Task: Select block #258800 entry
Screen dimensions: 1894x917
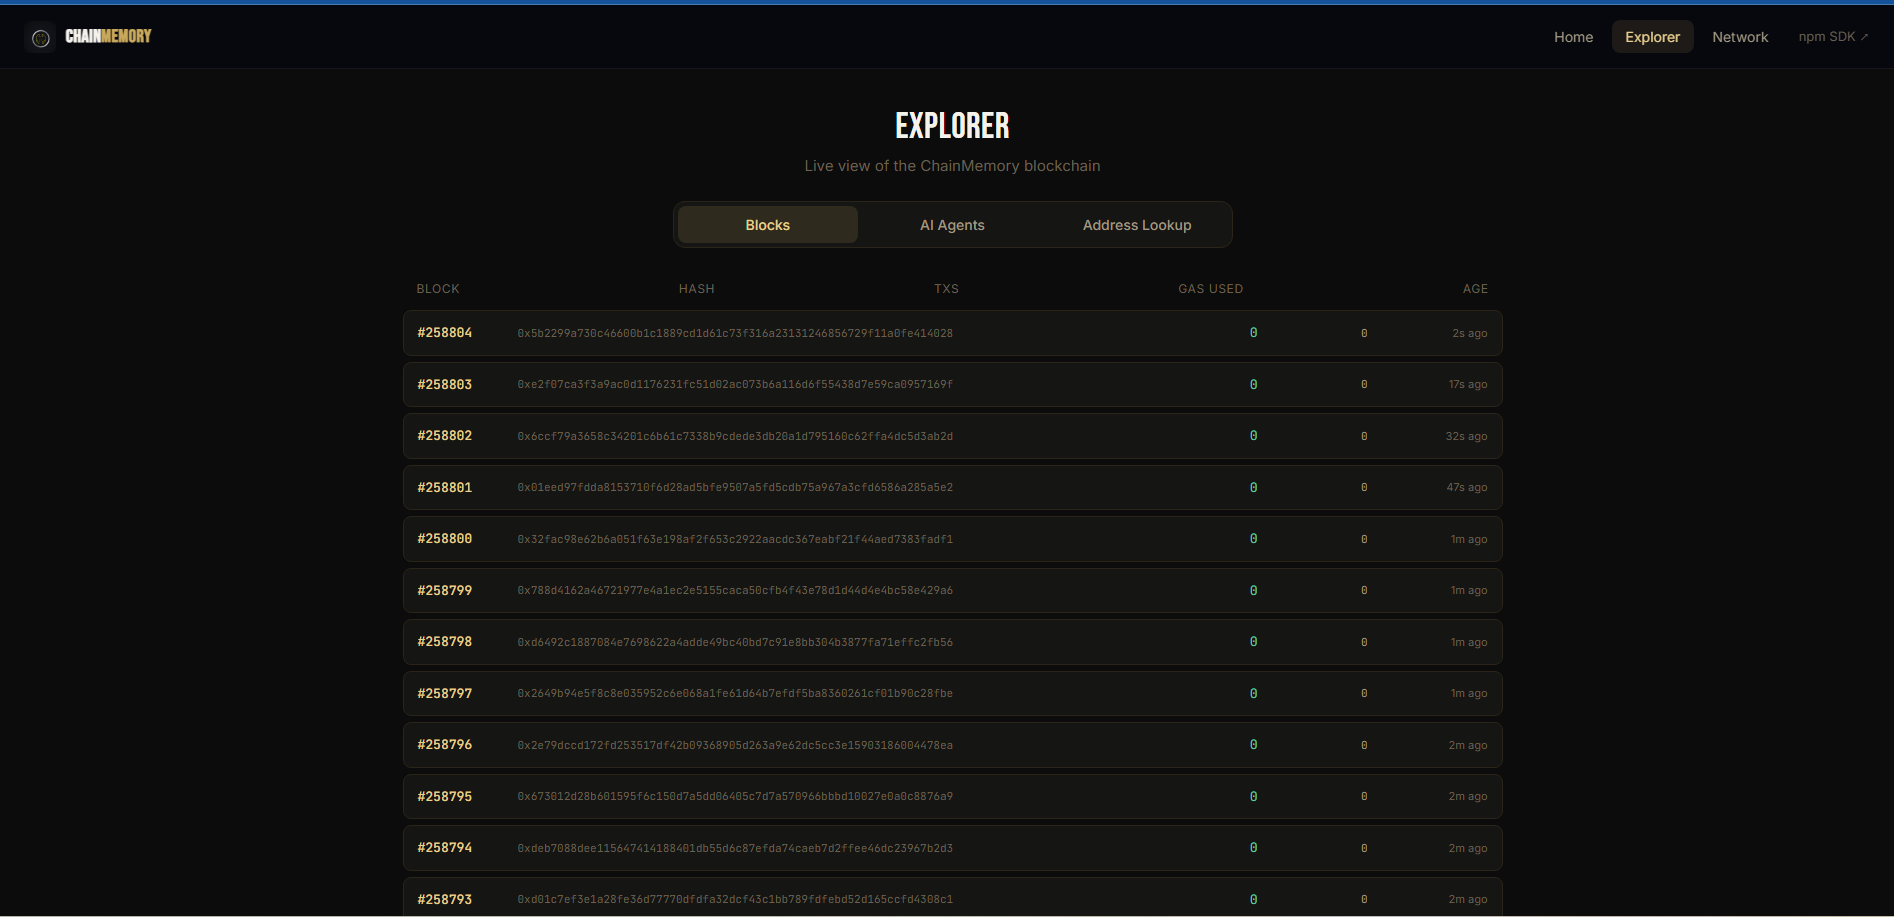Action: 952,539
